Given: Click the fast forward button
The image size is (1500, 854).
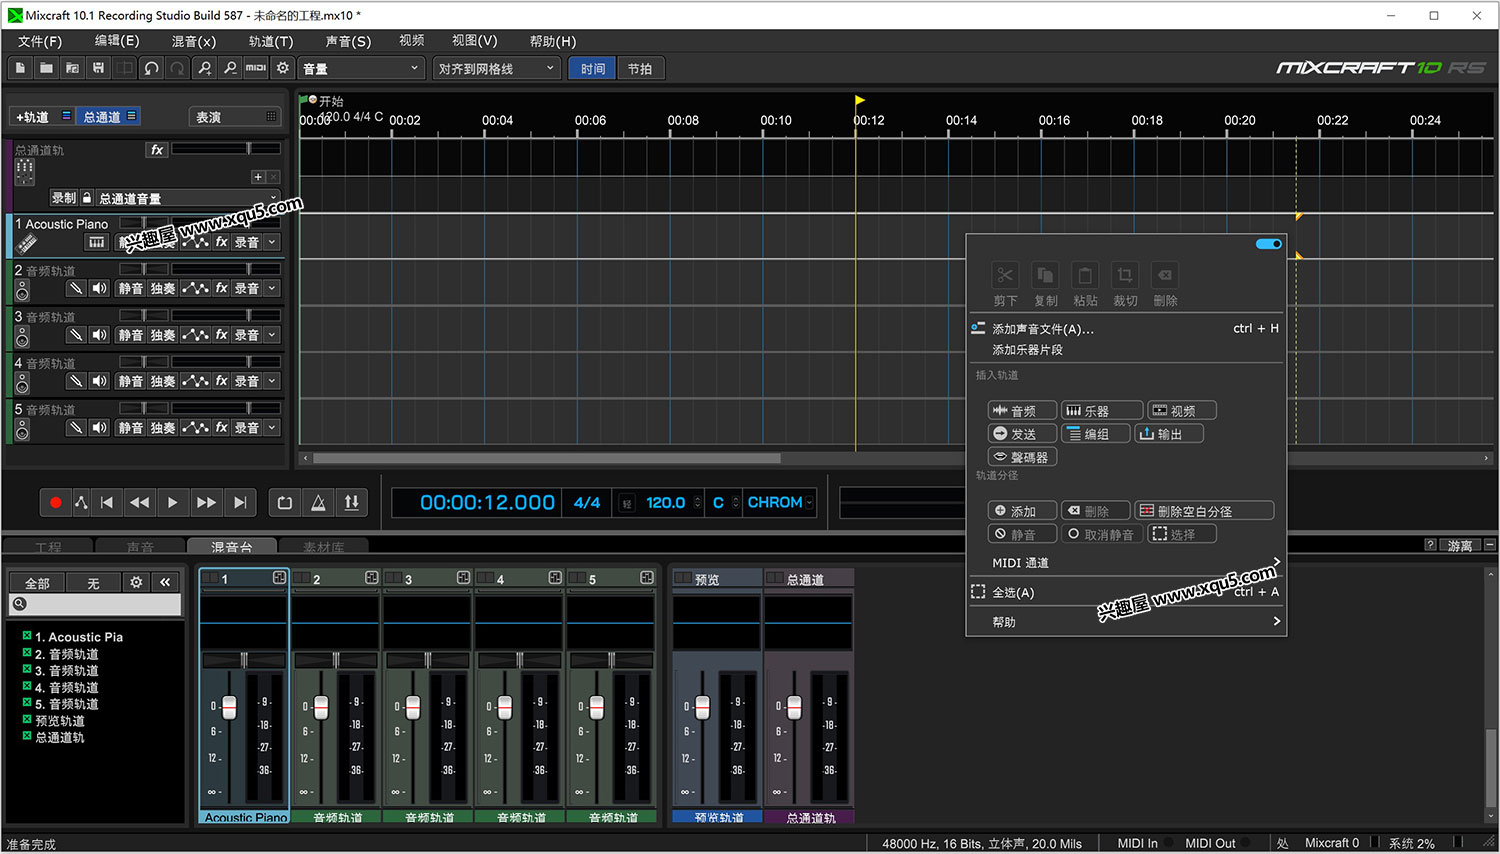Looking at the screenshot, I should (x=206, y=503).
